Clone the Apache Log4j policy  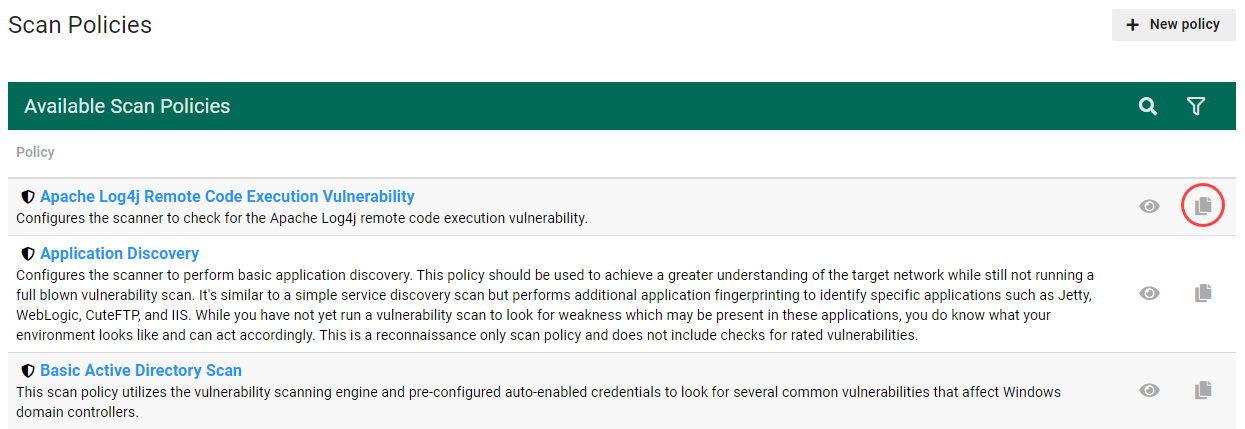click(x=1204, y=206)
